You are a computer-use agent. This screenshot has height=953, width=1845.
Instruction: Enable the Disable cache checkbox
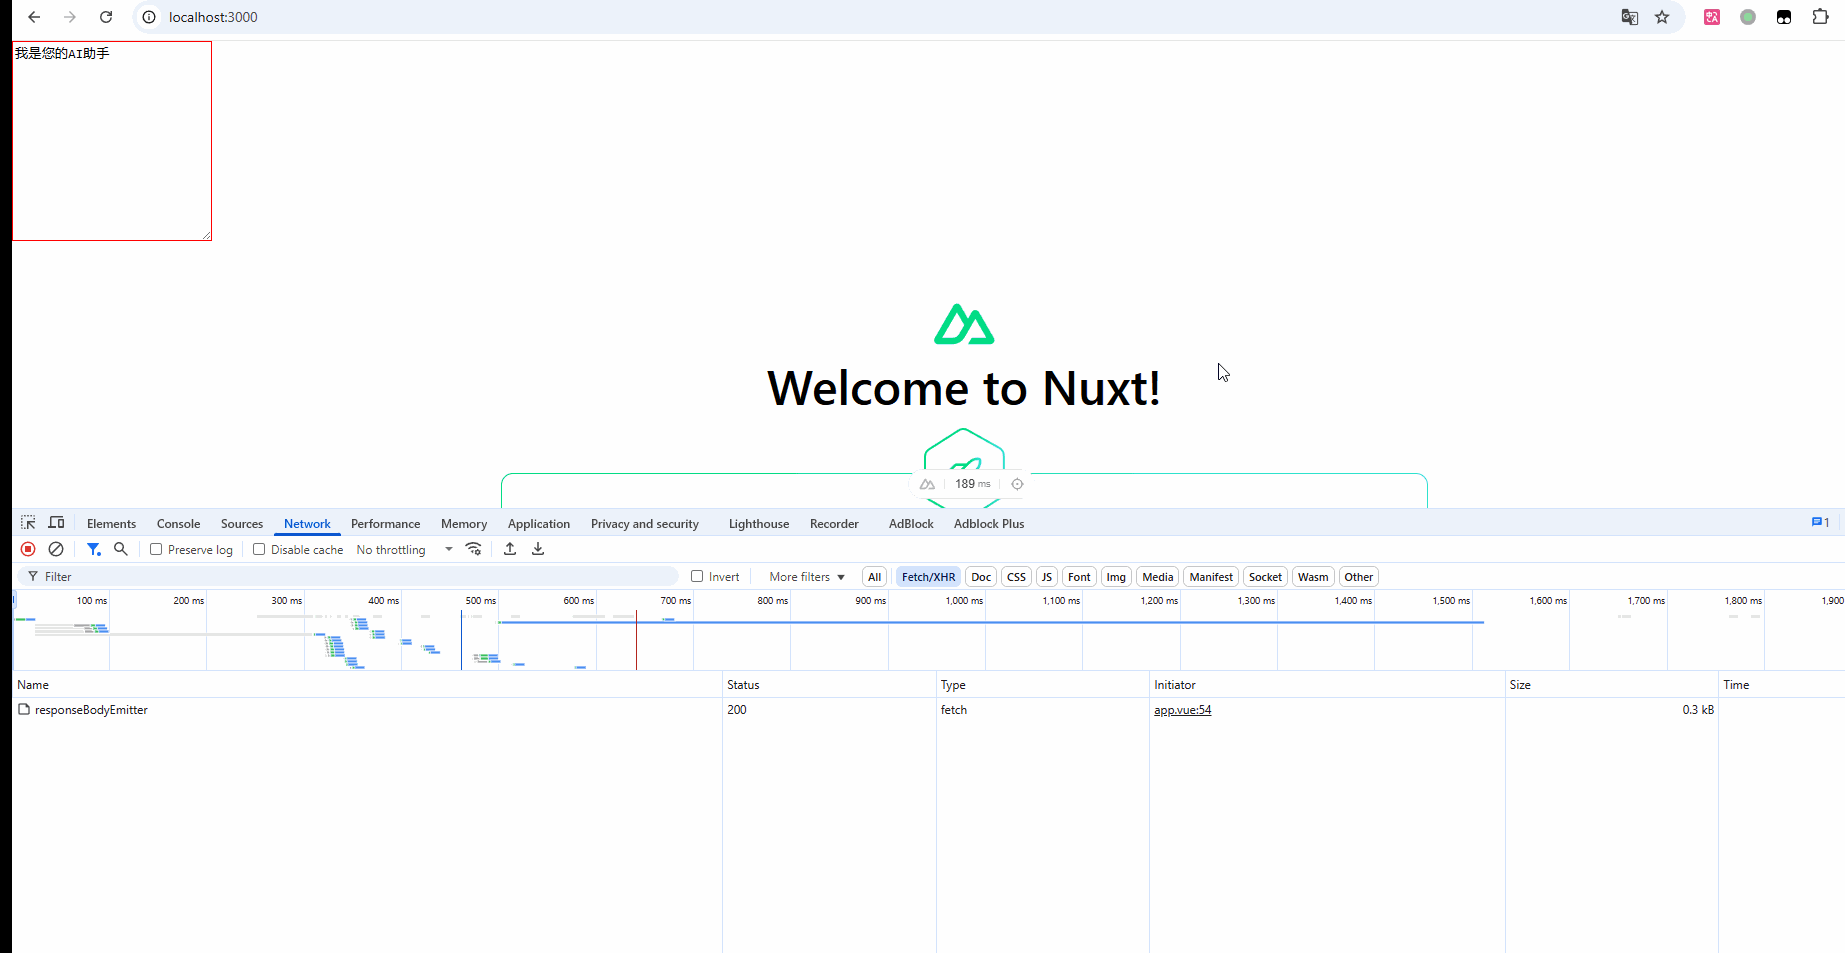pos(259,549)
